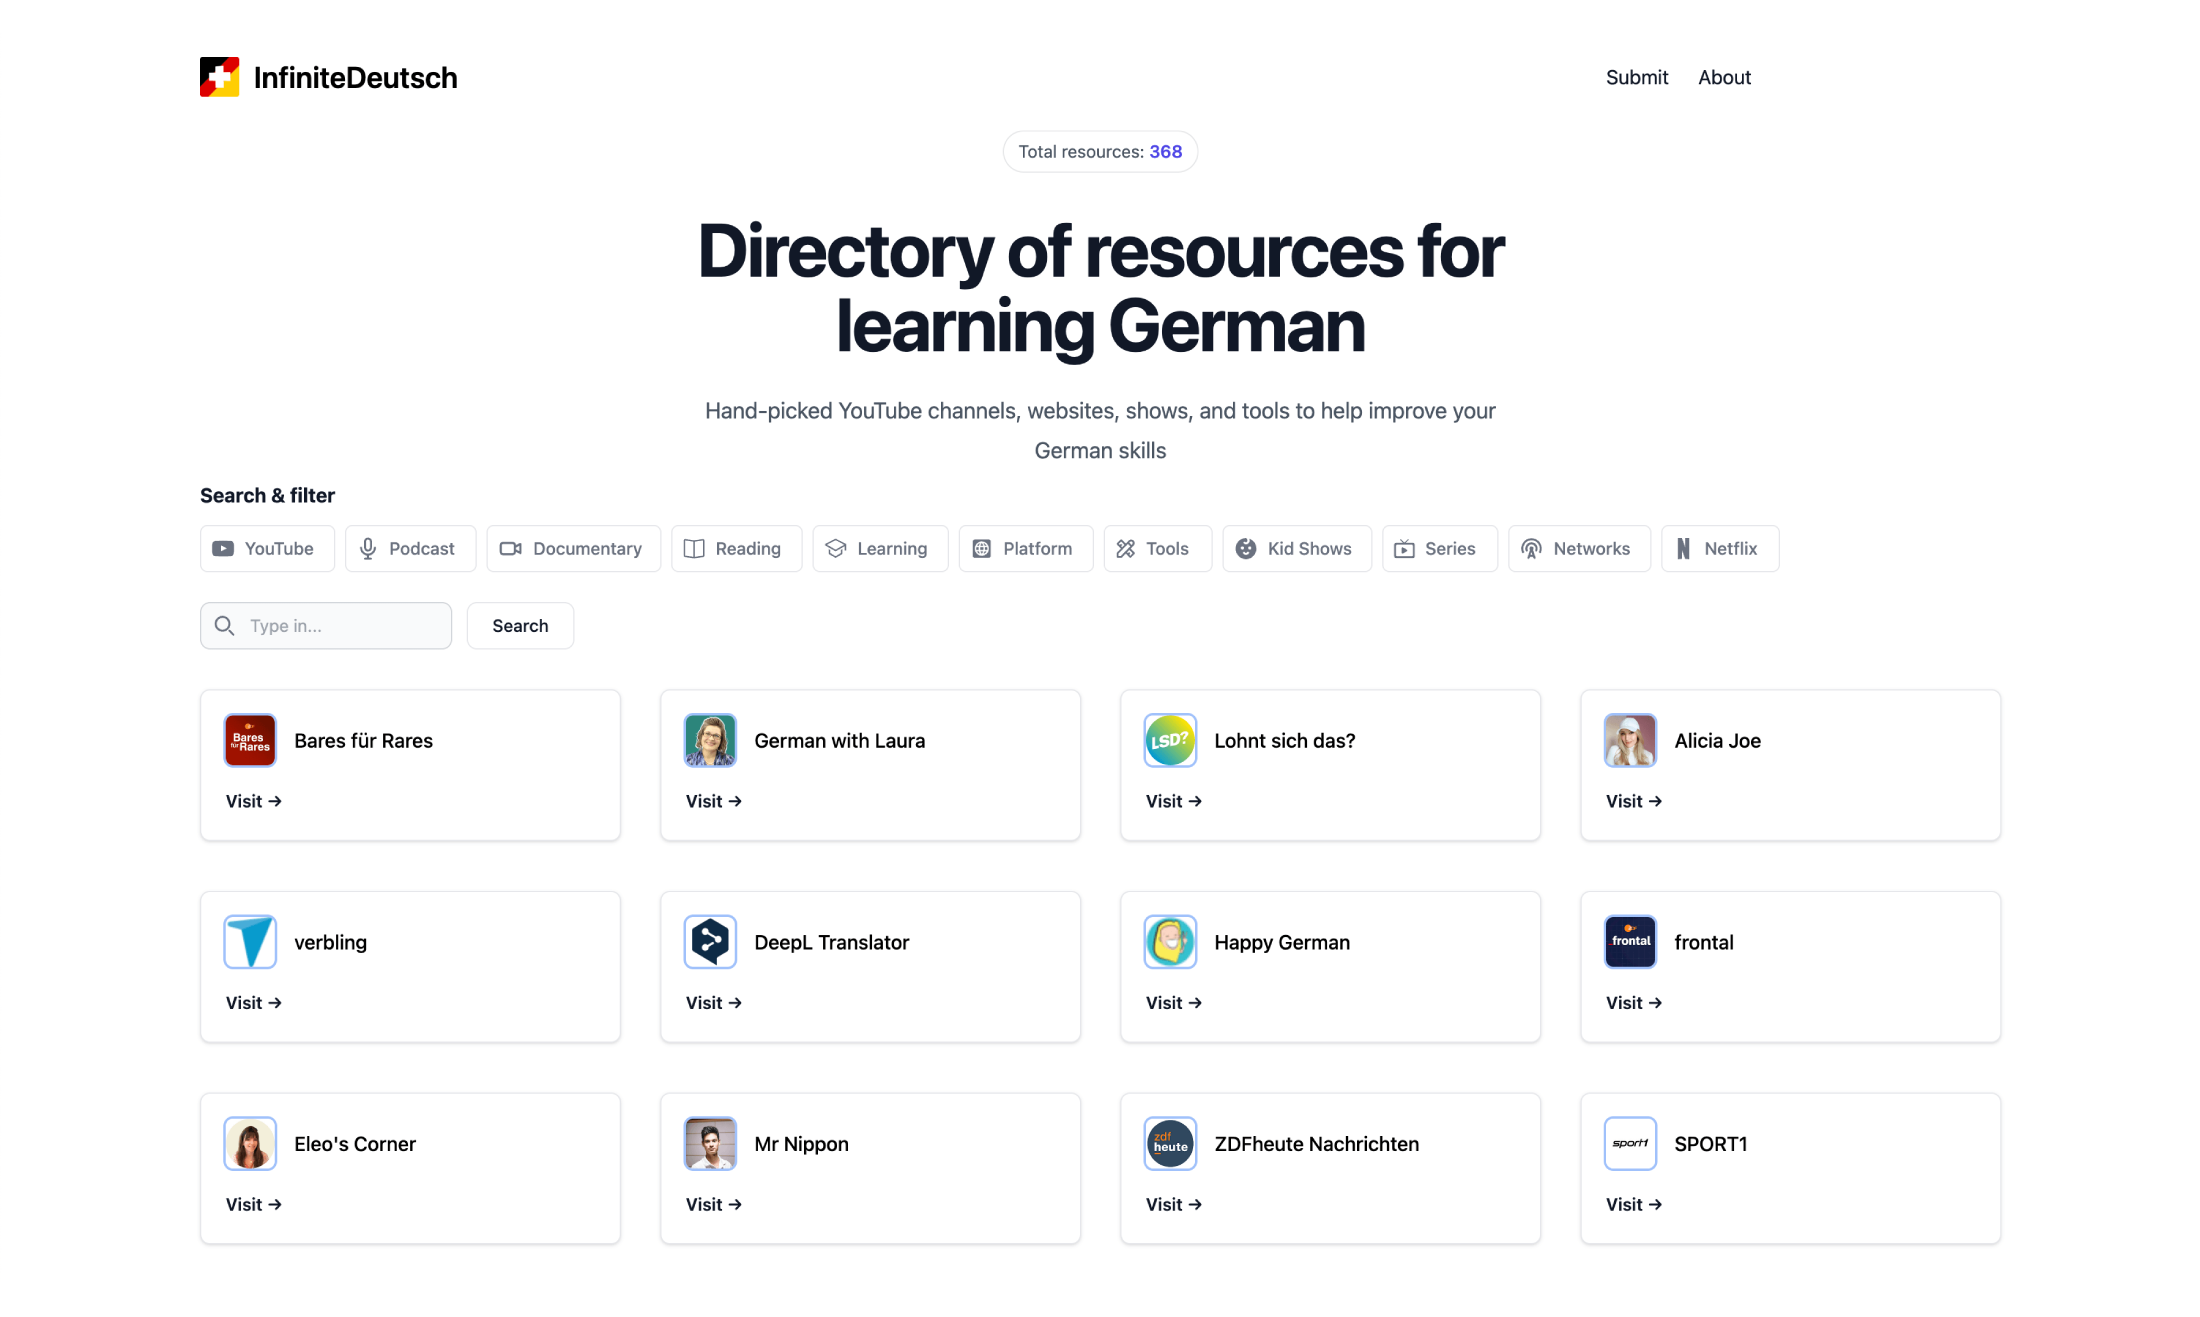2200x1317 pixels.
Task: Select the Netflix filter chip
Action: click(x=1720, y=548)
